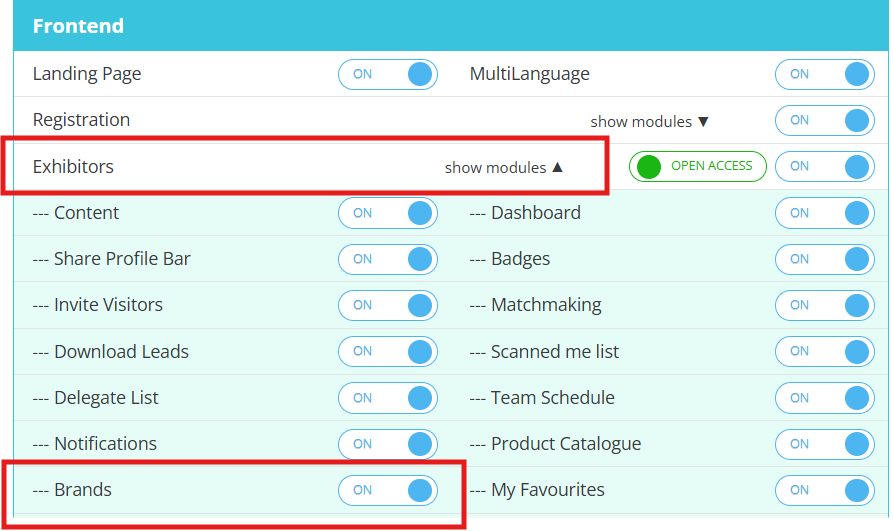Image resolution: width=893 pixels, height=531 pixels.
Task: Switch off the Matchmaking module
Action: (x=825, y=305)
